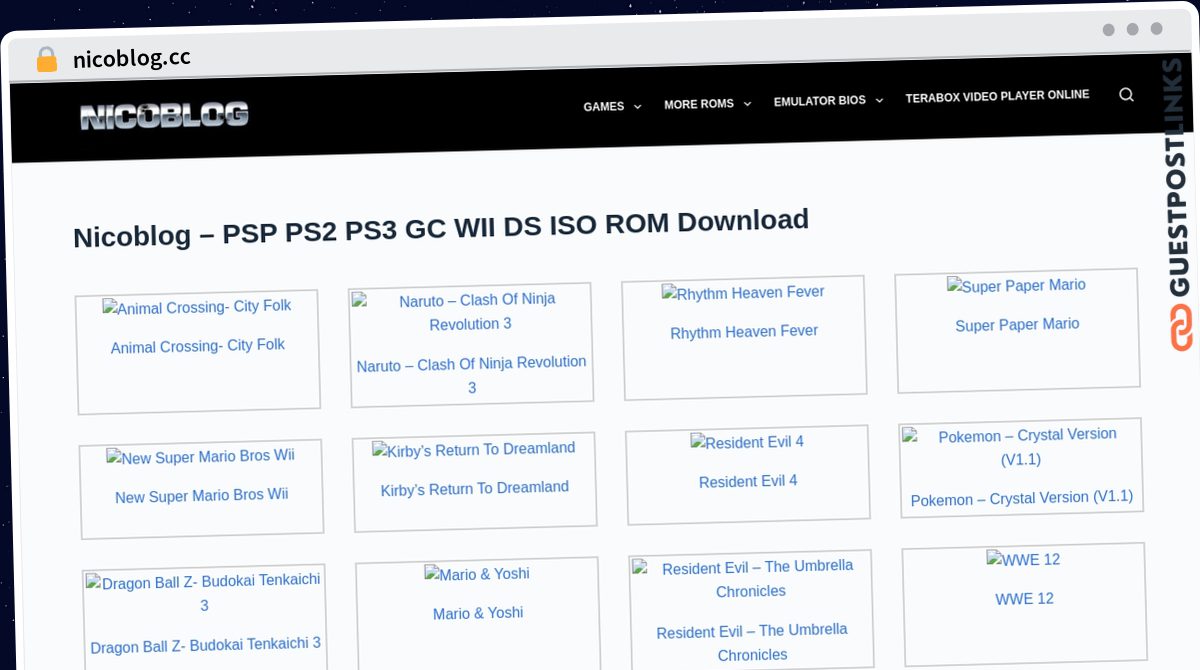The width and height of the screenshot is (1200, 670).
Task: Open the Mario & Yoshi thumbnail image
Action: tap(477, 574)
